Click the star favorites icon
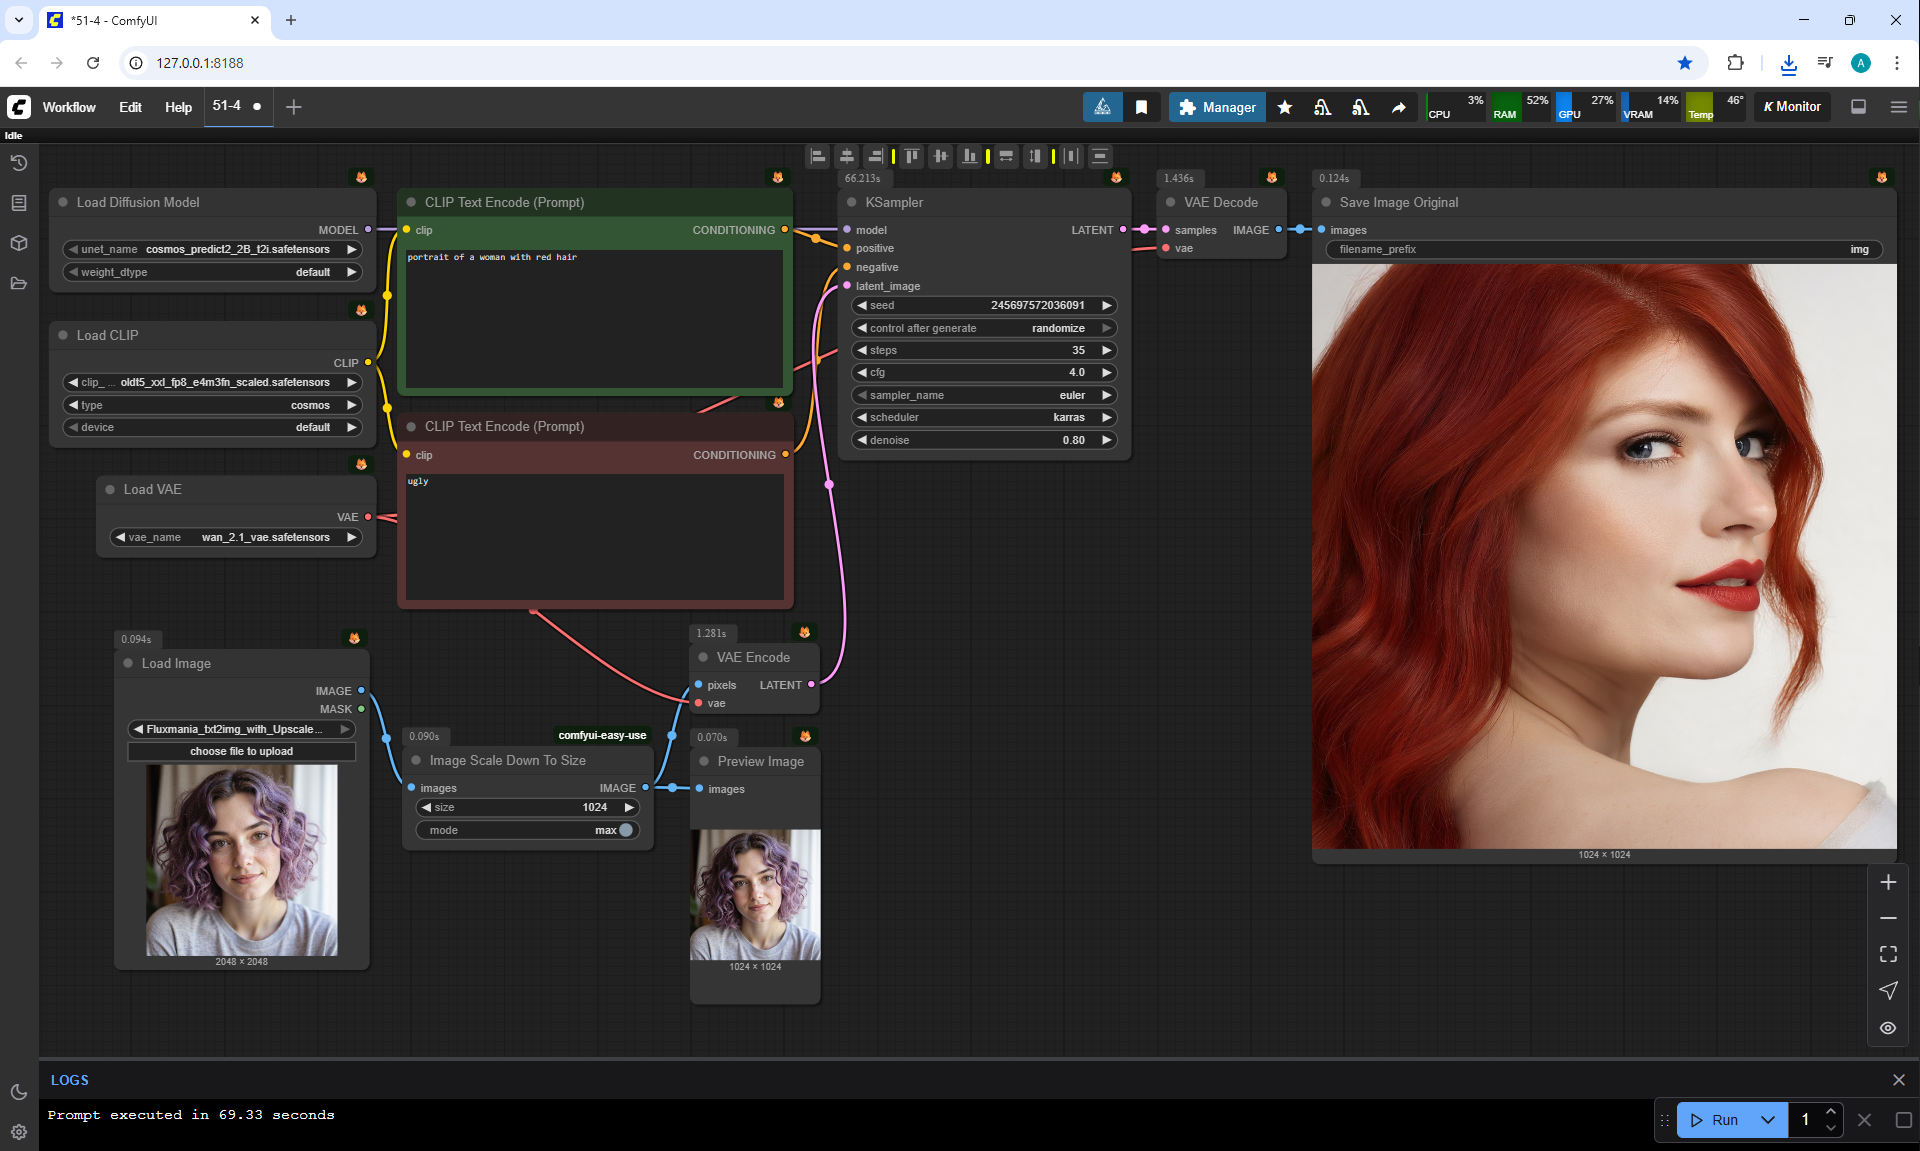Viewport: 1920px width, 1151px height. click(x=1285, y=107)
